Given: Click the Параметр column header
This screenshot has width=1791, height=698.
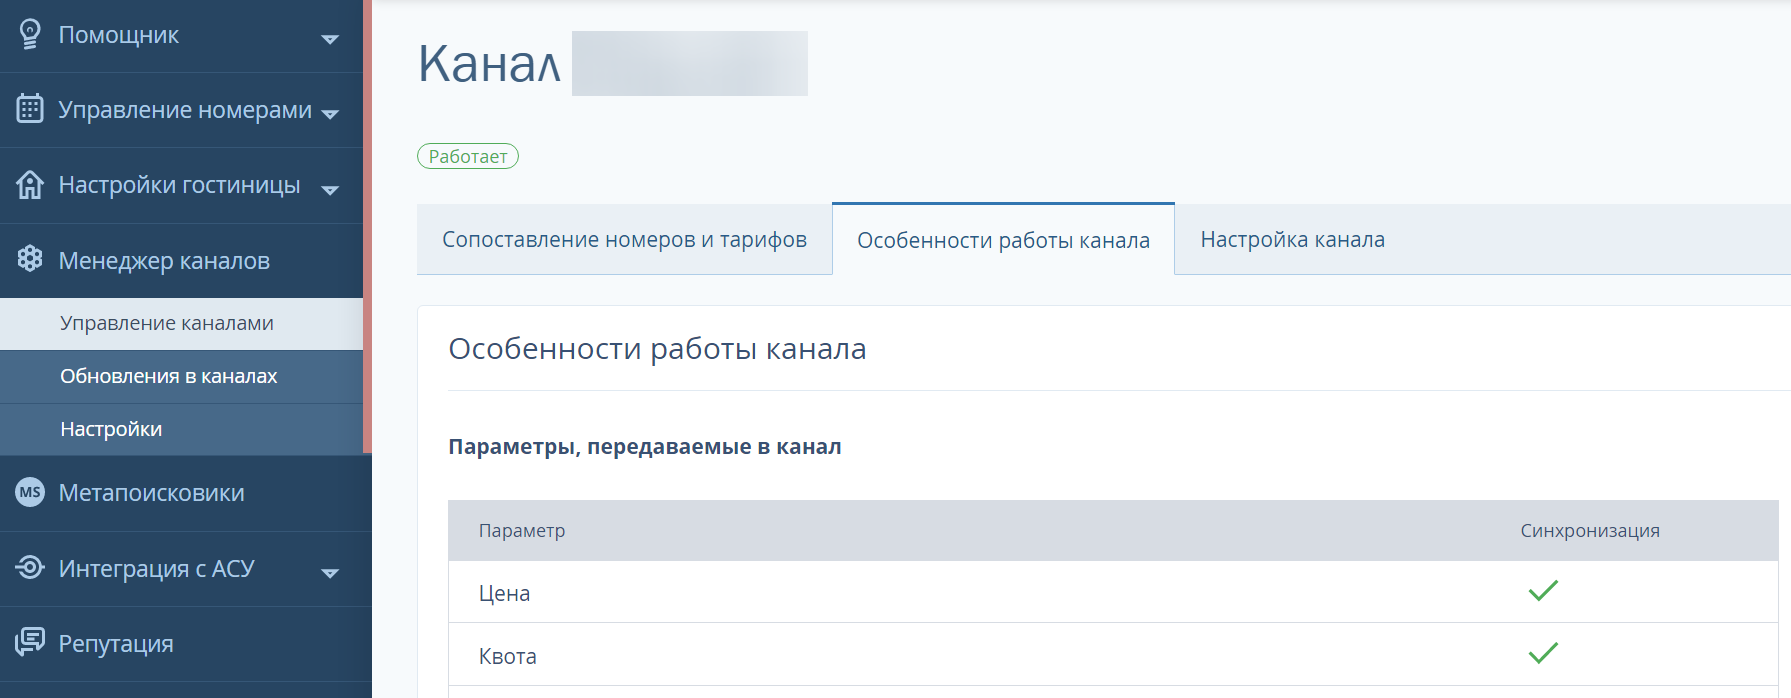Looking at the screenshot, I should (522, 531).
